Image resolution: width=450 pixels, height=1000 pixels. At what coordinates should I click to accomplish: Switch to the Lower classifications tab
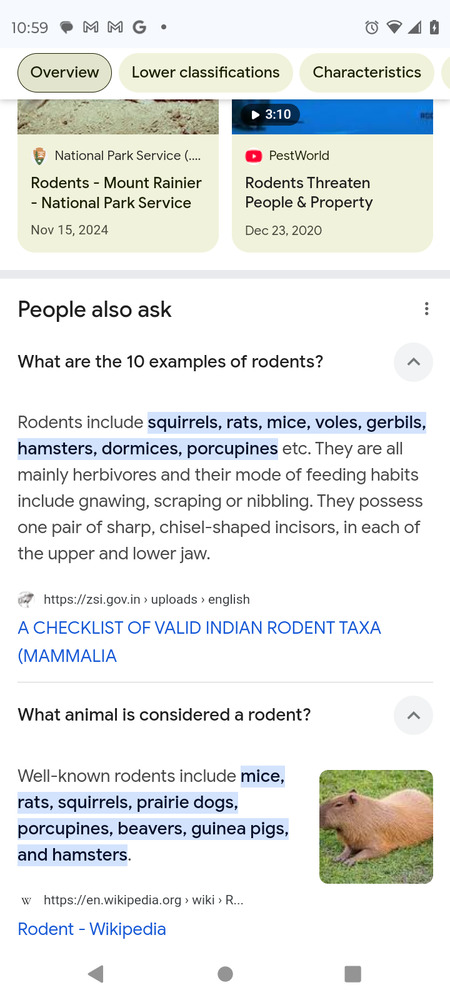point(205,73)
